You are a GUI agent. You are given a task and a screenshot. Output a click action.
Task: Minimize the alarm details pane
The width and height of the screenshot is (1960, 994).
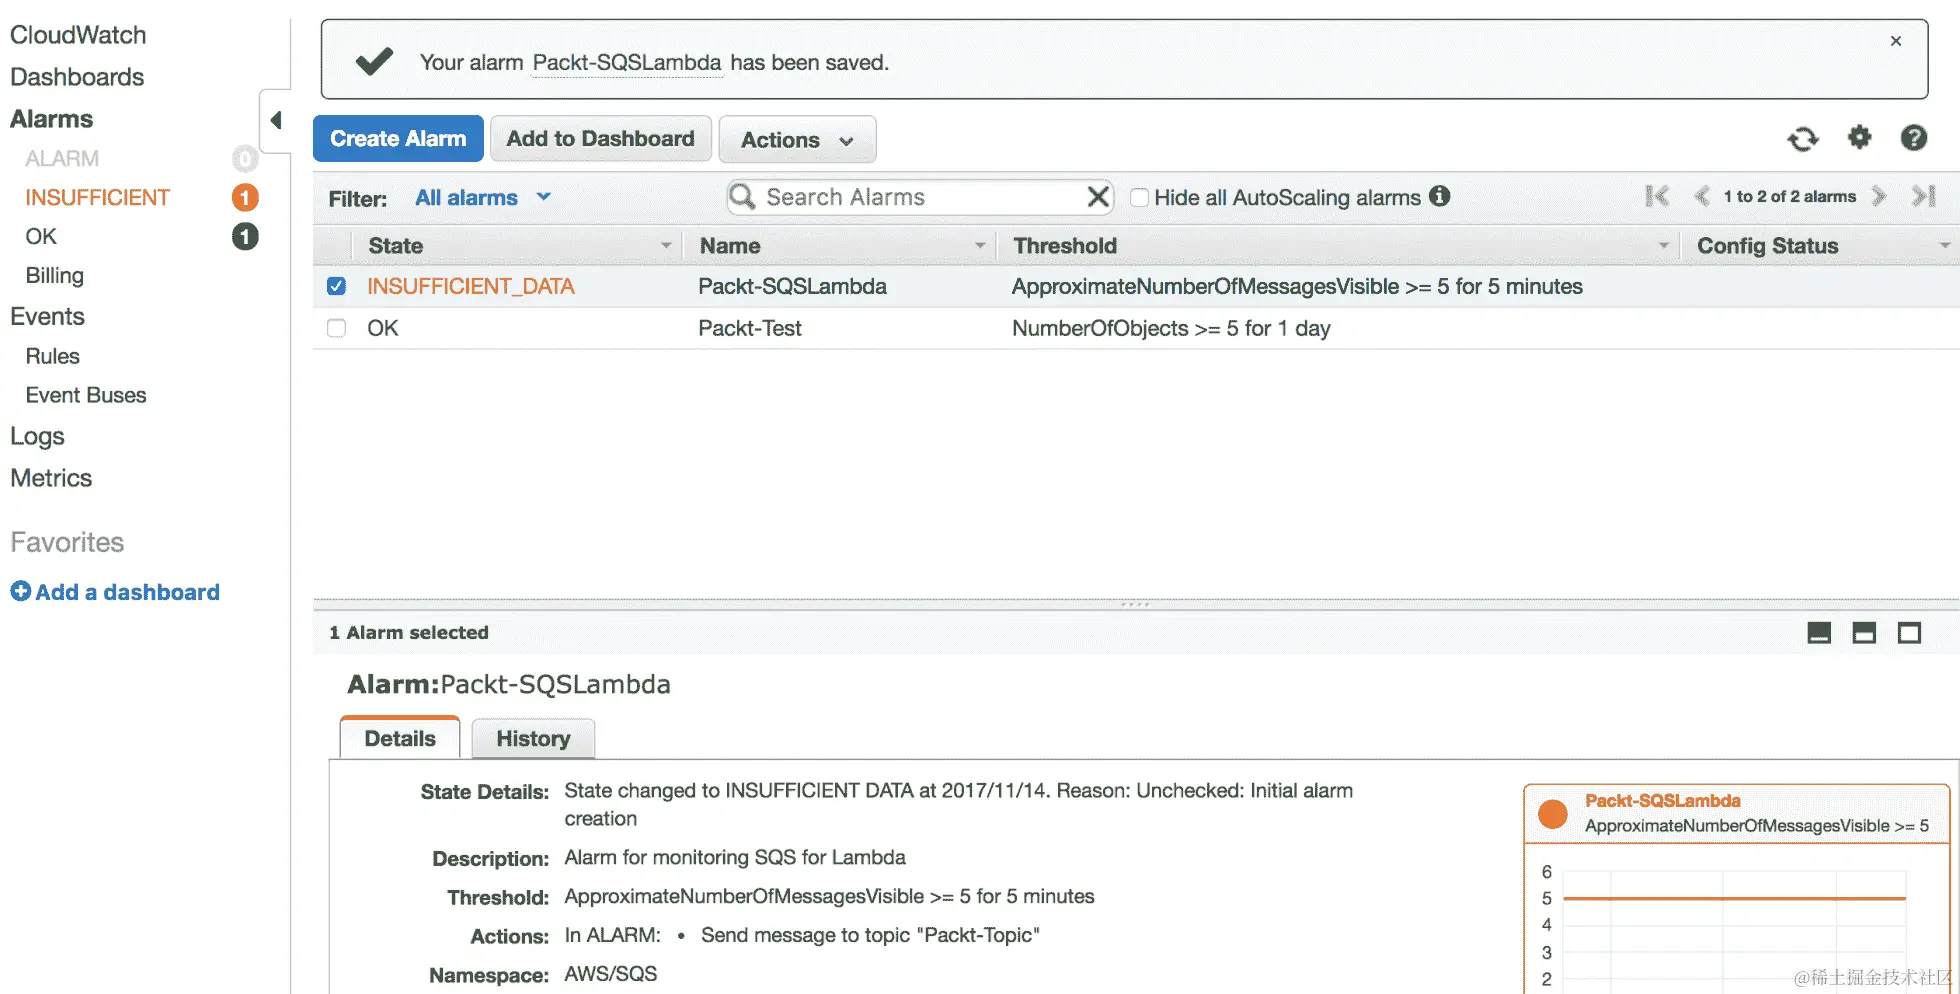[x=1819, y=633]
